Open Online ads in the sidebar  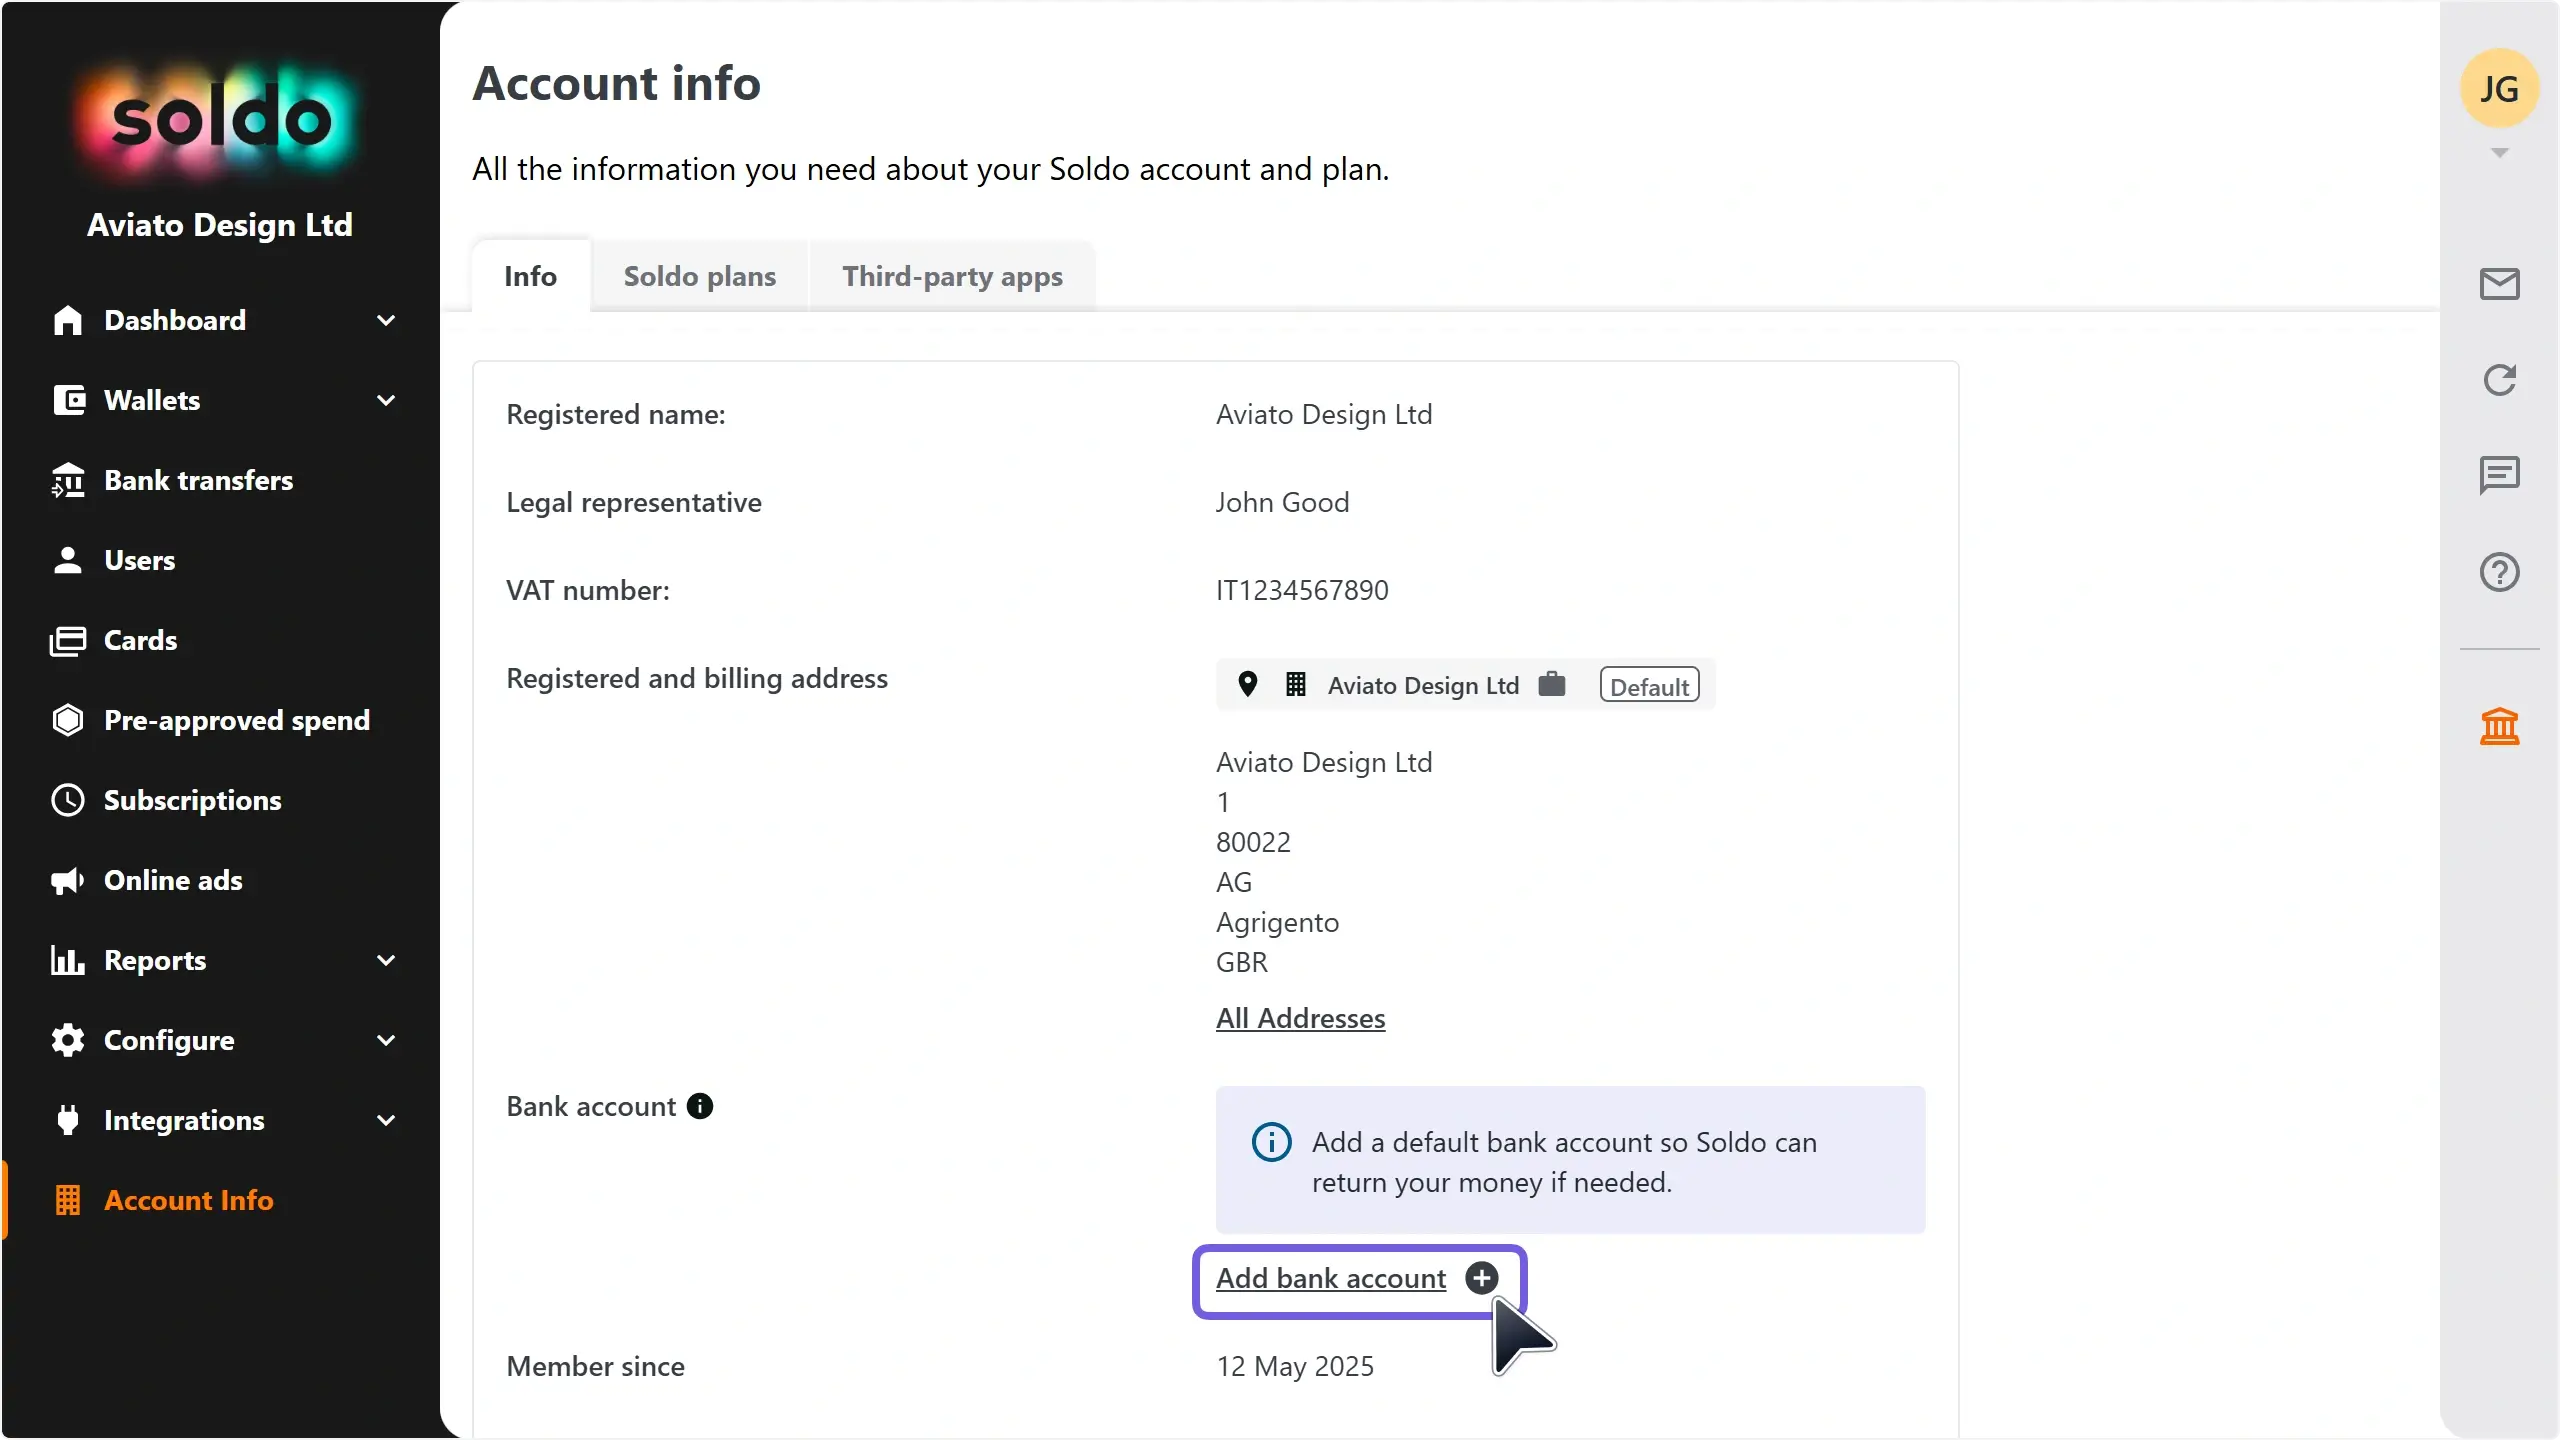click(x=174, y=880)
